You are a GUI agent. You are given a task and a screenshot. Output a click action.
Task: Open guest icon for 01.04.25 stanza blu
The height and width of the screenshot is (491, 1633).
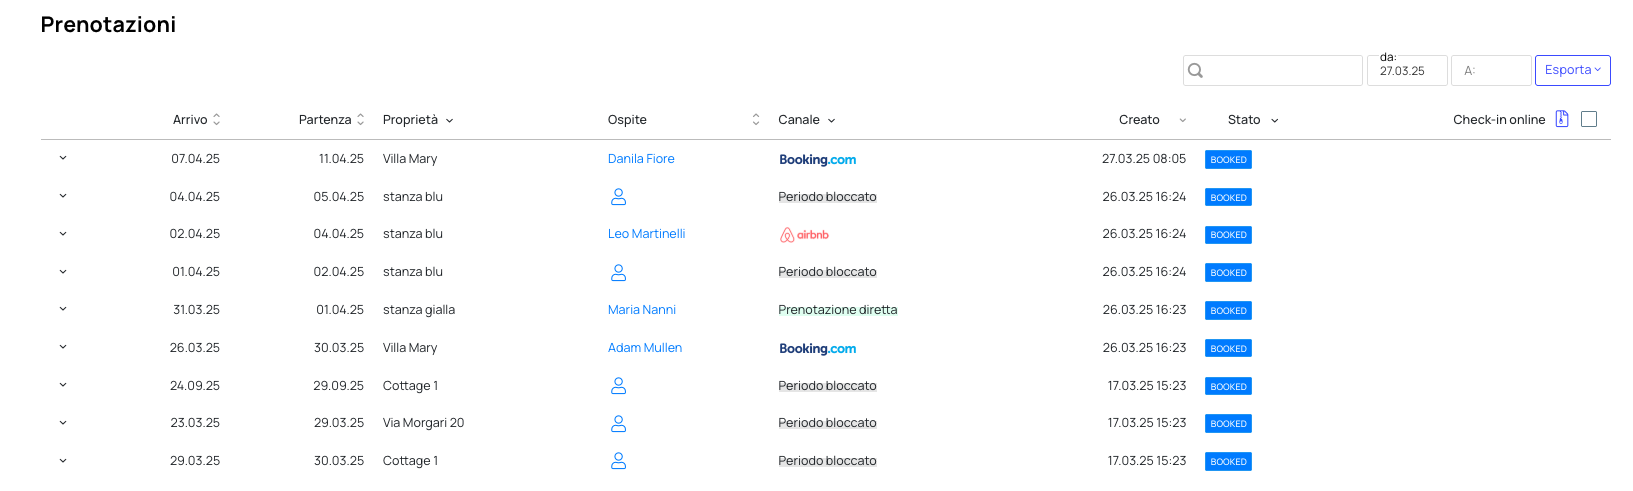[618, 272]
